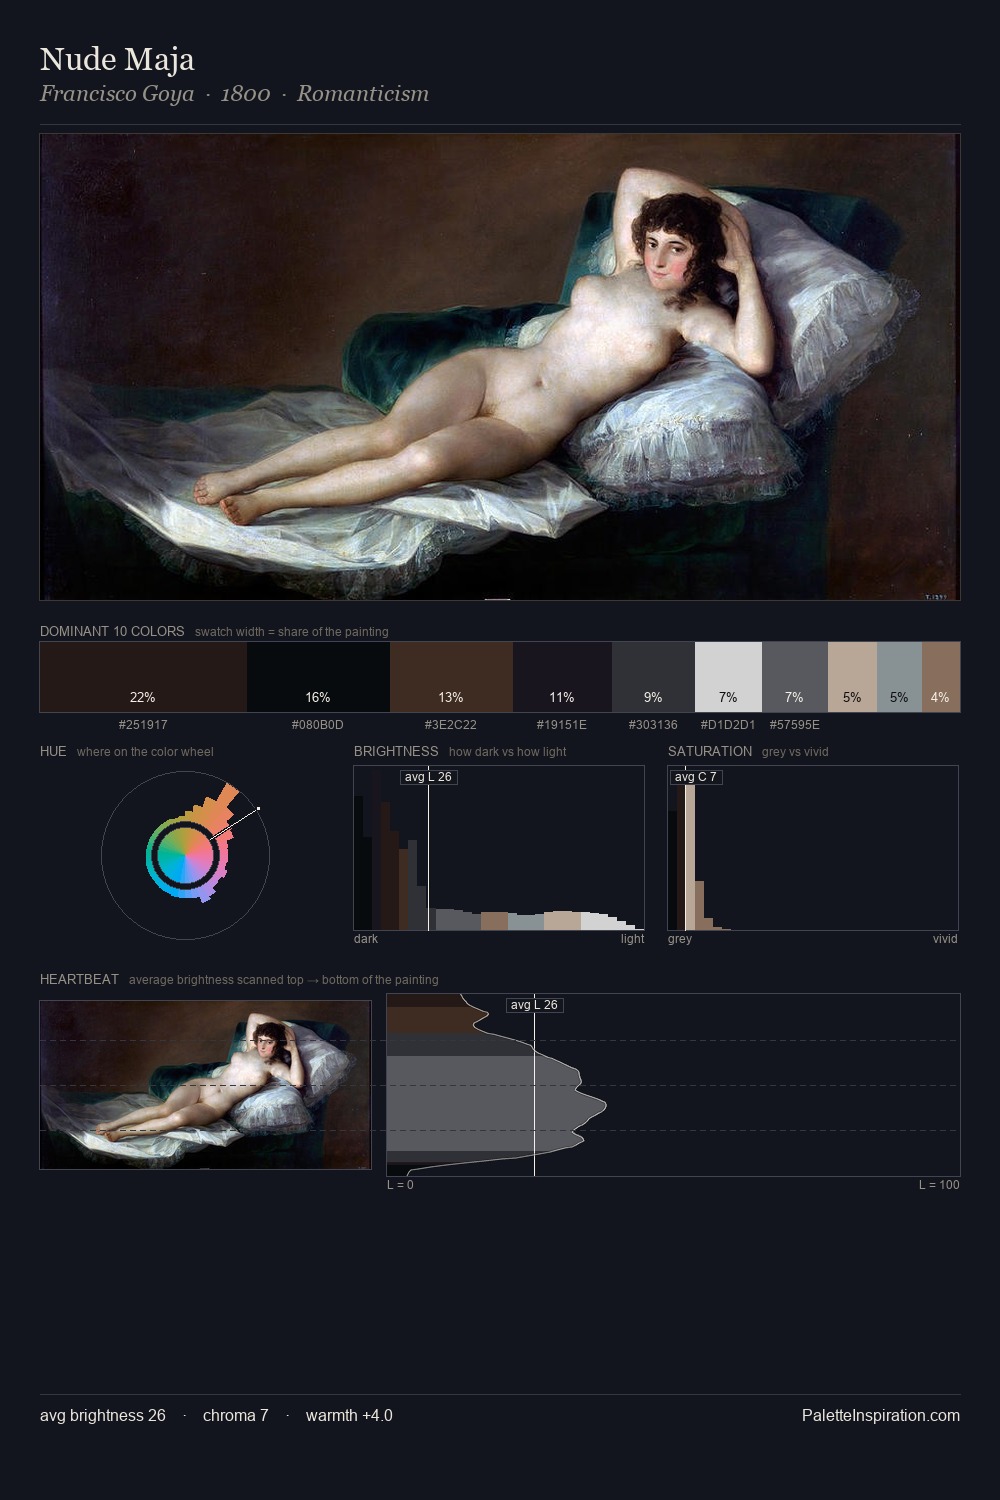Click the 'L = 0' axis label
The height and width of the screenshot is (1500, 1000).
pos(400,1185)
